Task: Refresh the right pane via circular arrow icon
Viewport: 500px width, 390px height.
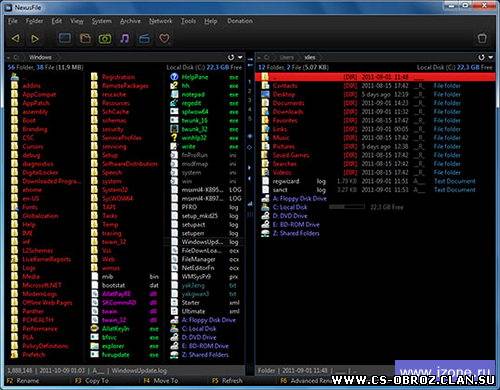Action: point(481,57)
